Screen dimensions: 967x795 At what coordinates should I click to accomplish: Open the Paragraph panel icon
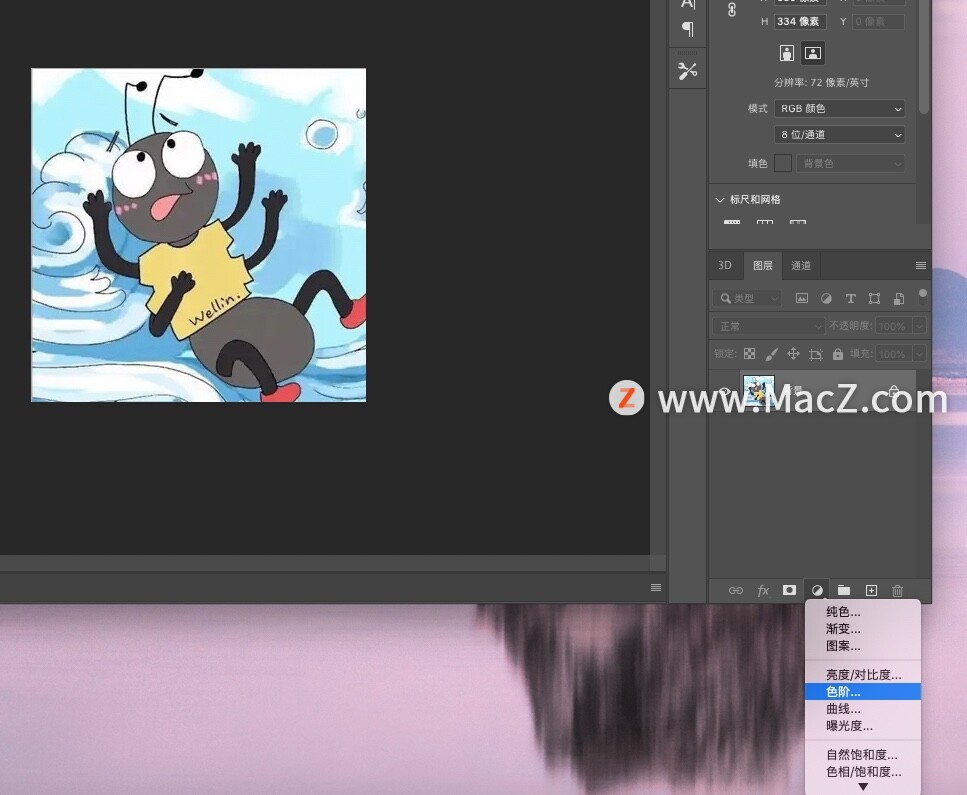coord(688,28)
